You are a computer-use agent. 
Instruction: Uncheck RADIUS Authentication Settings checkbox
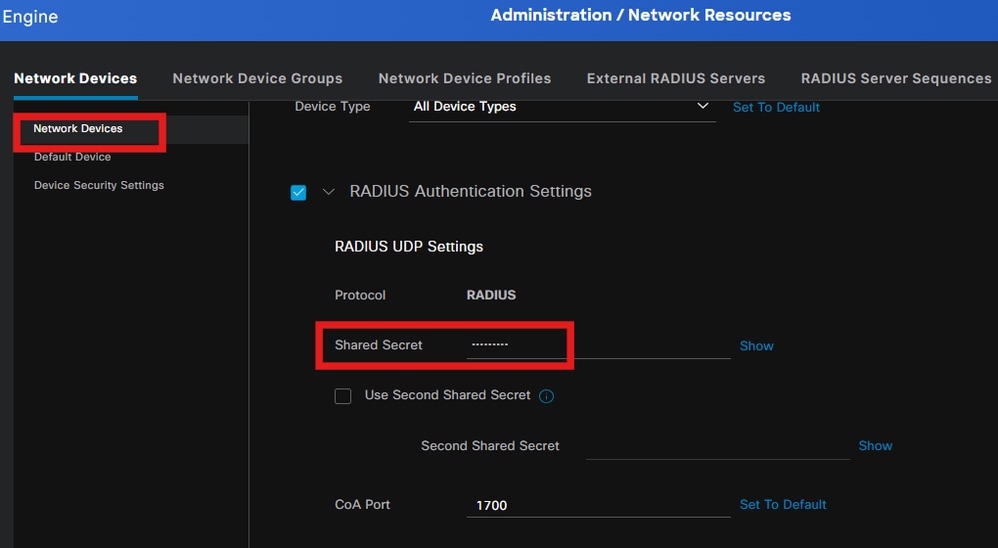pos(298,192)
